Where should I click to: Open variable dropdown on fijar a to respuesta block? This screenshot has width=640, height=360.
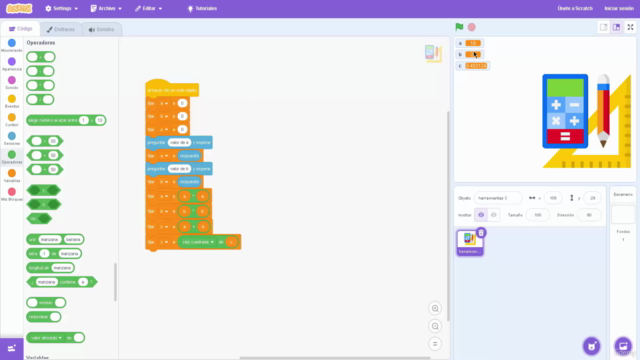(x=164, y=156)
